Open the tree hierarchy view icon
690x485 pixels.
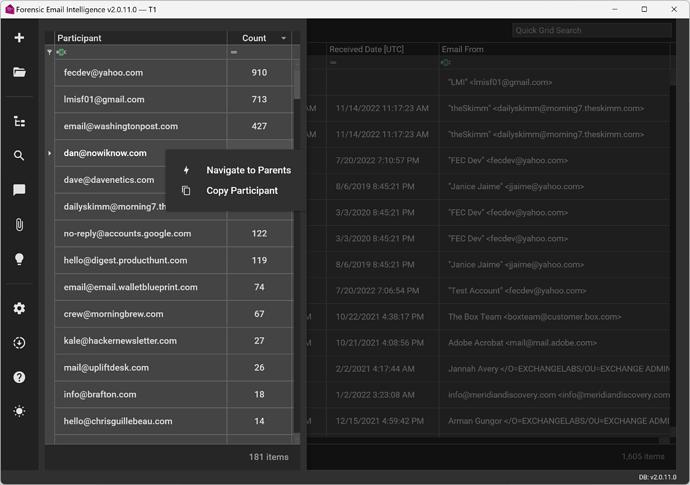point(19,121)
